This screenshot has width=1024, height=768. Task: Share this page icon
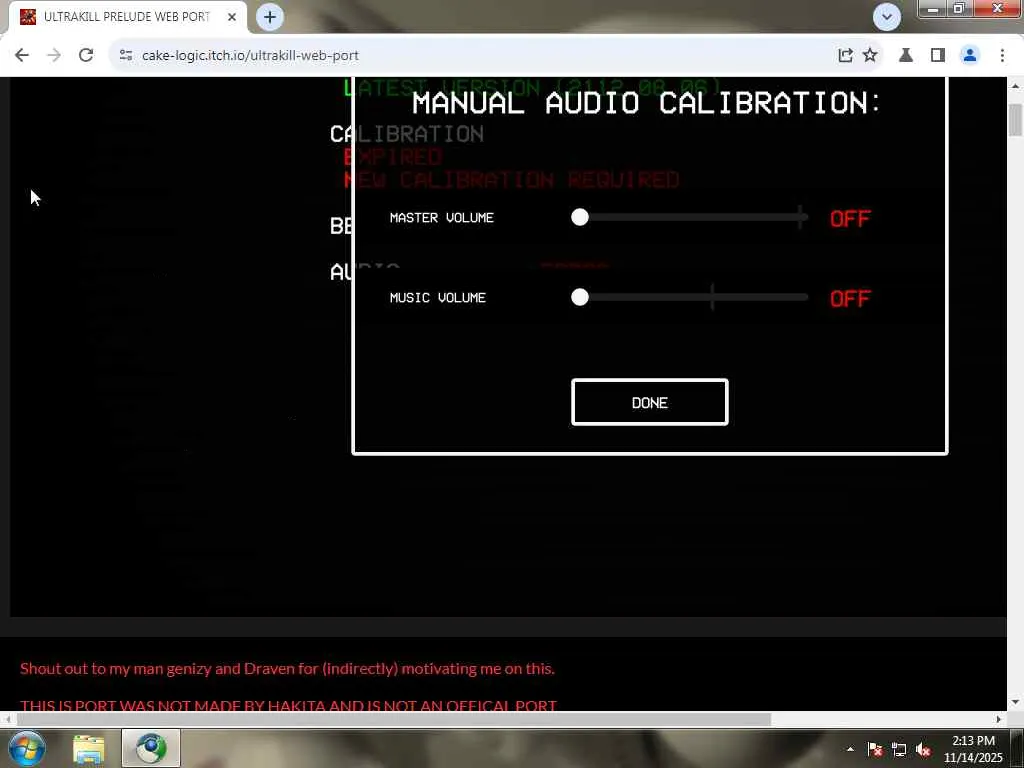[845, 56]
